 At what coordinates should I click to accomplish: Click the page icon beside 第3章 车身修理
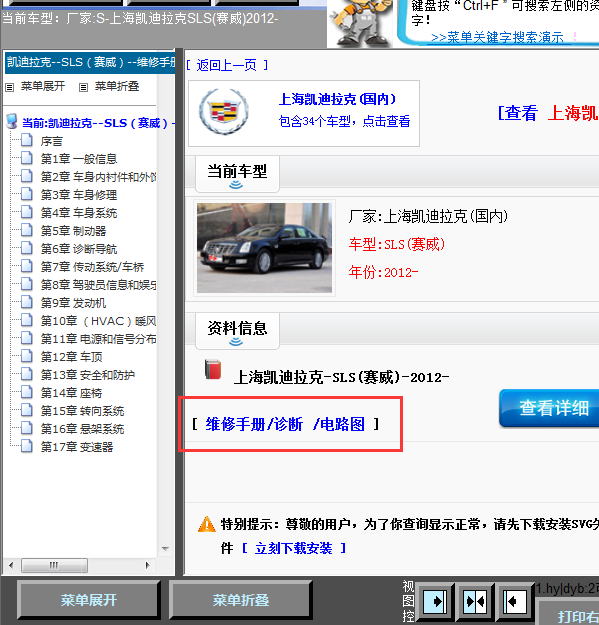tap(27, 195)
